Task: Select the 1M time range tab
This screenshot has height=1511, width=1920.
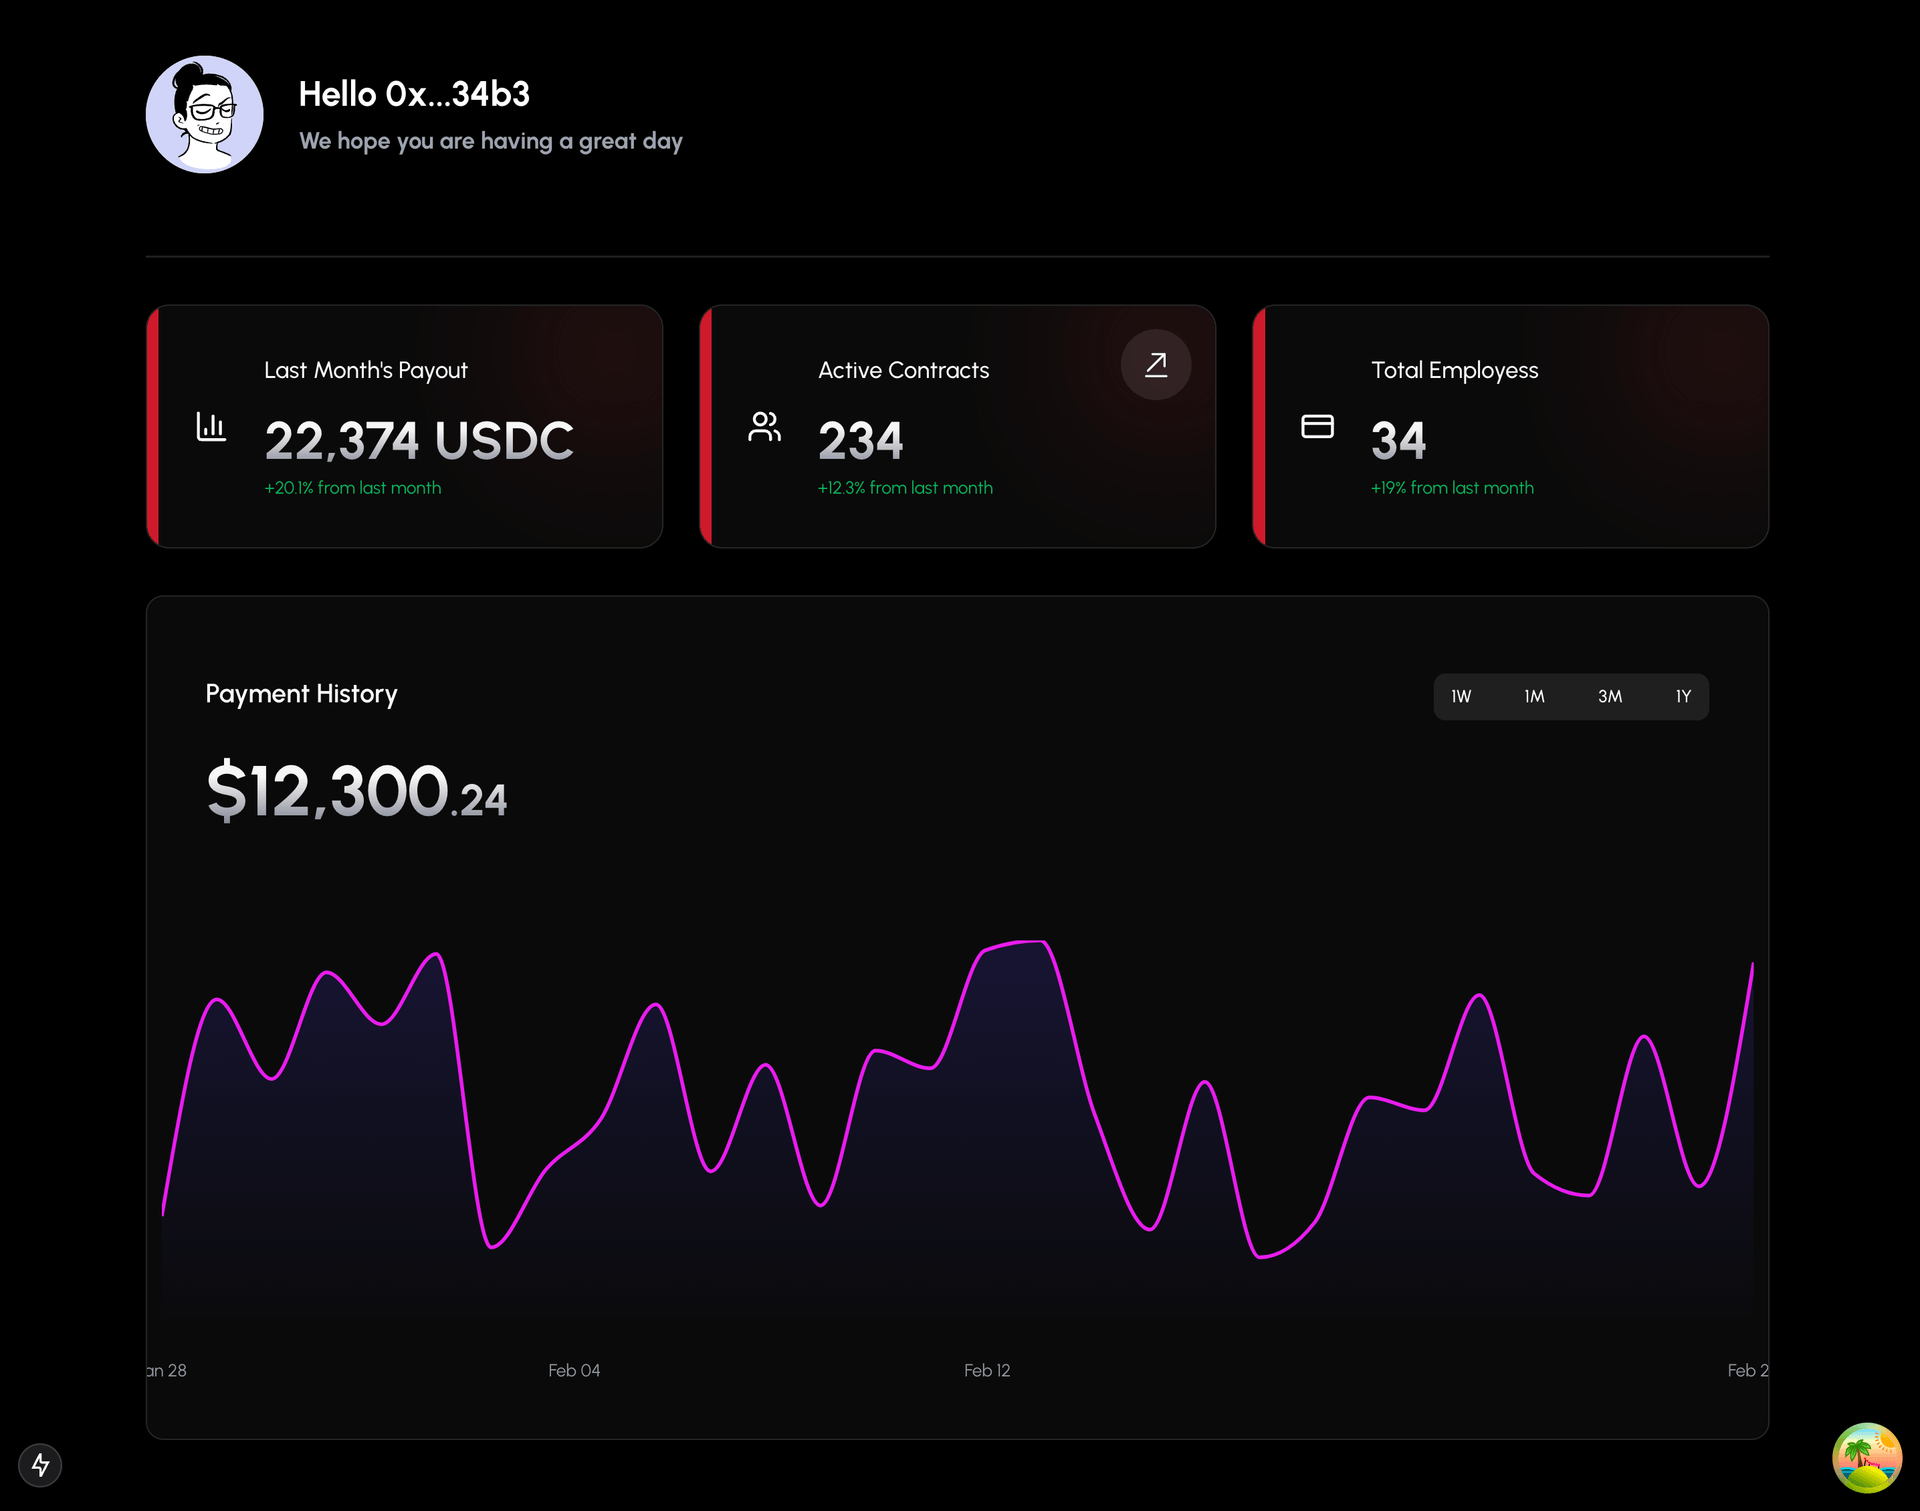Action: [1534, 697]
